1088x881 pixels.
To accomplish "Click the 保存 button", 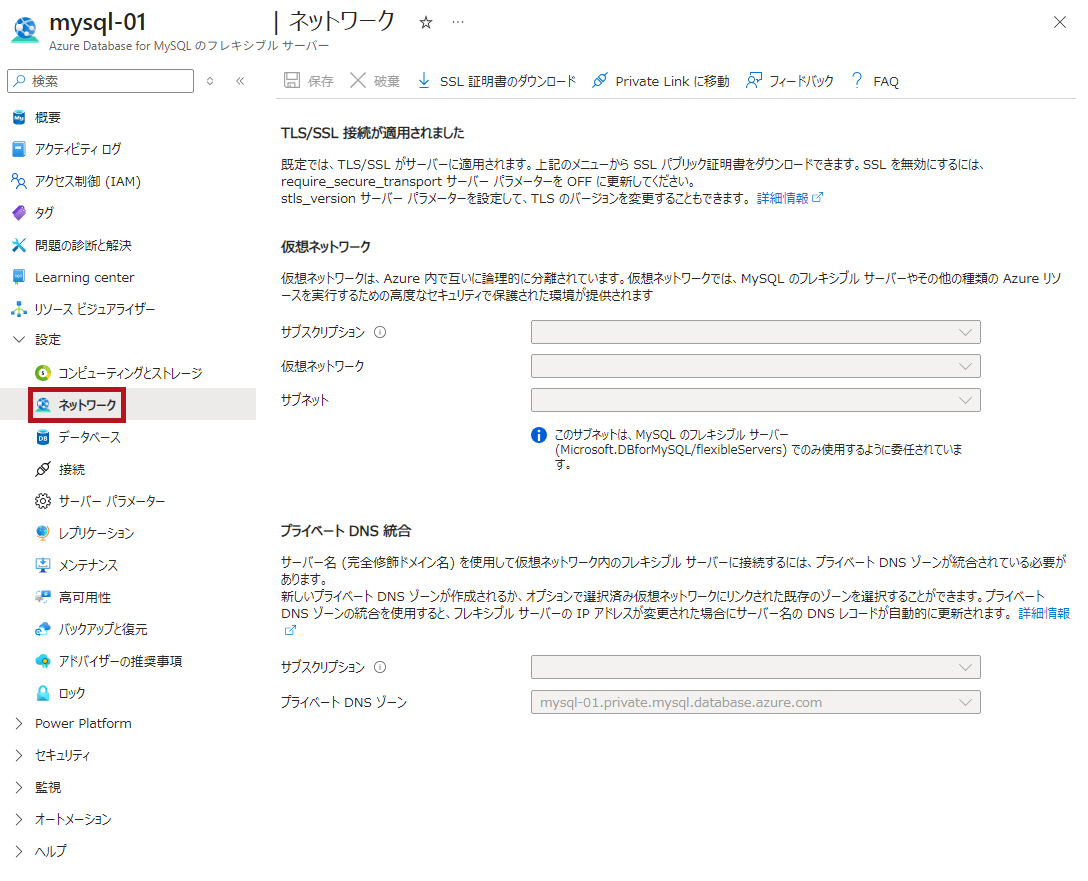I will coord(310,81).
